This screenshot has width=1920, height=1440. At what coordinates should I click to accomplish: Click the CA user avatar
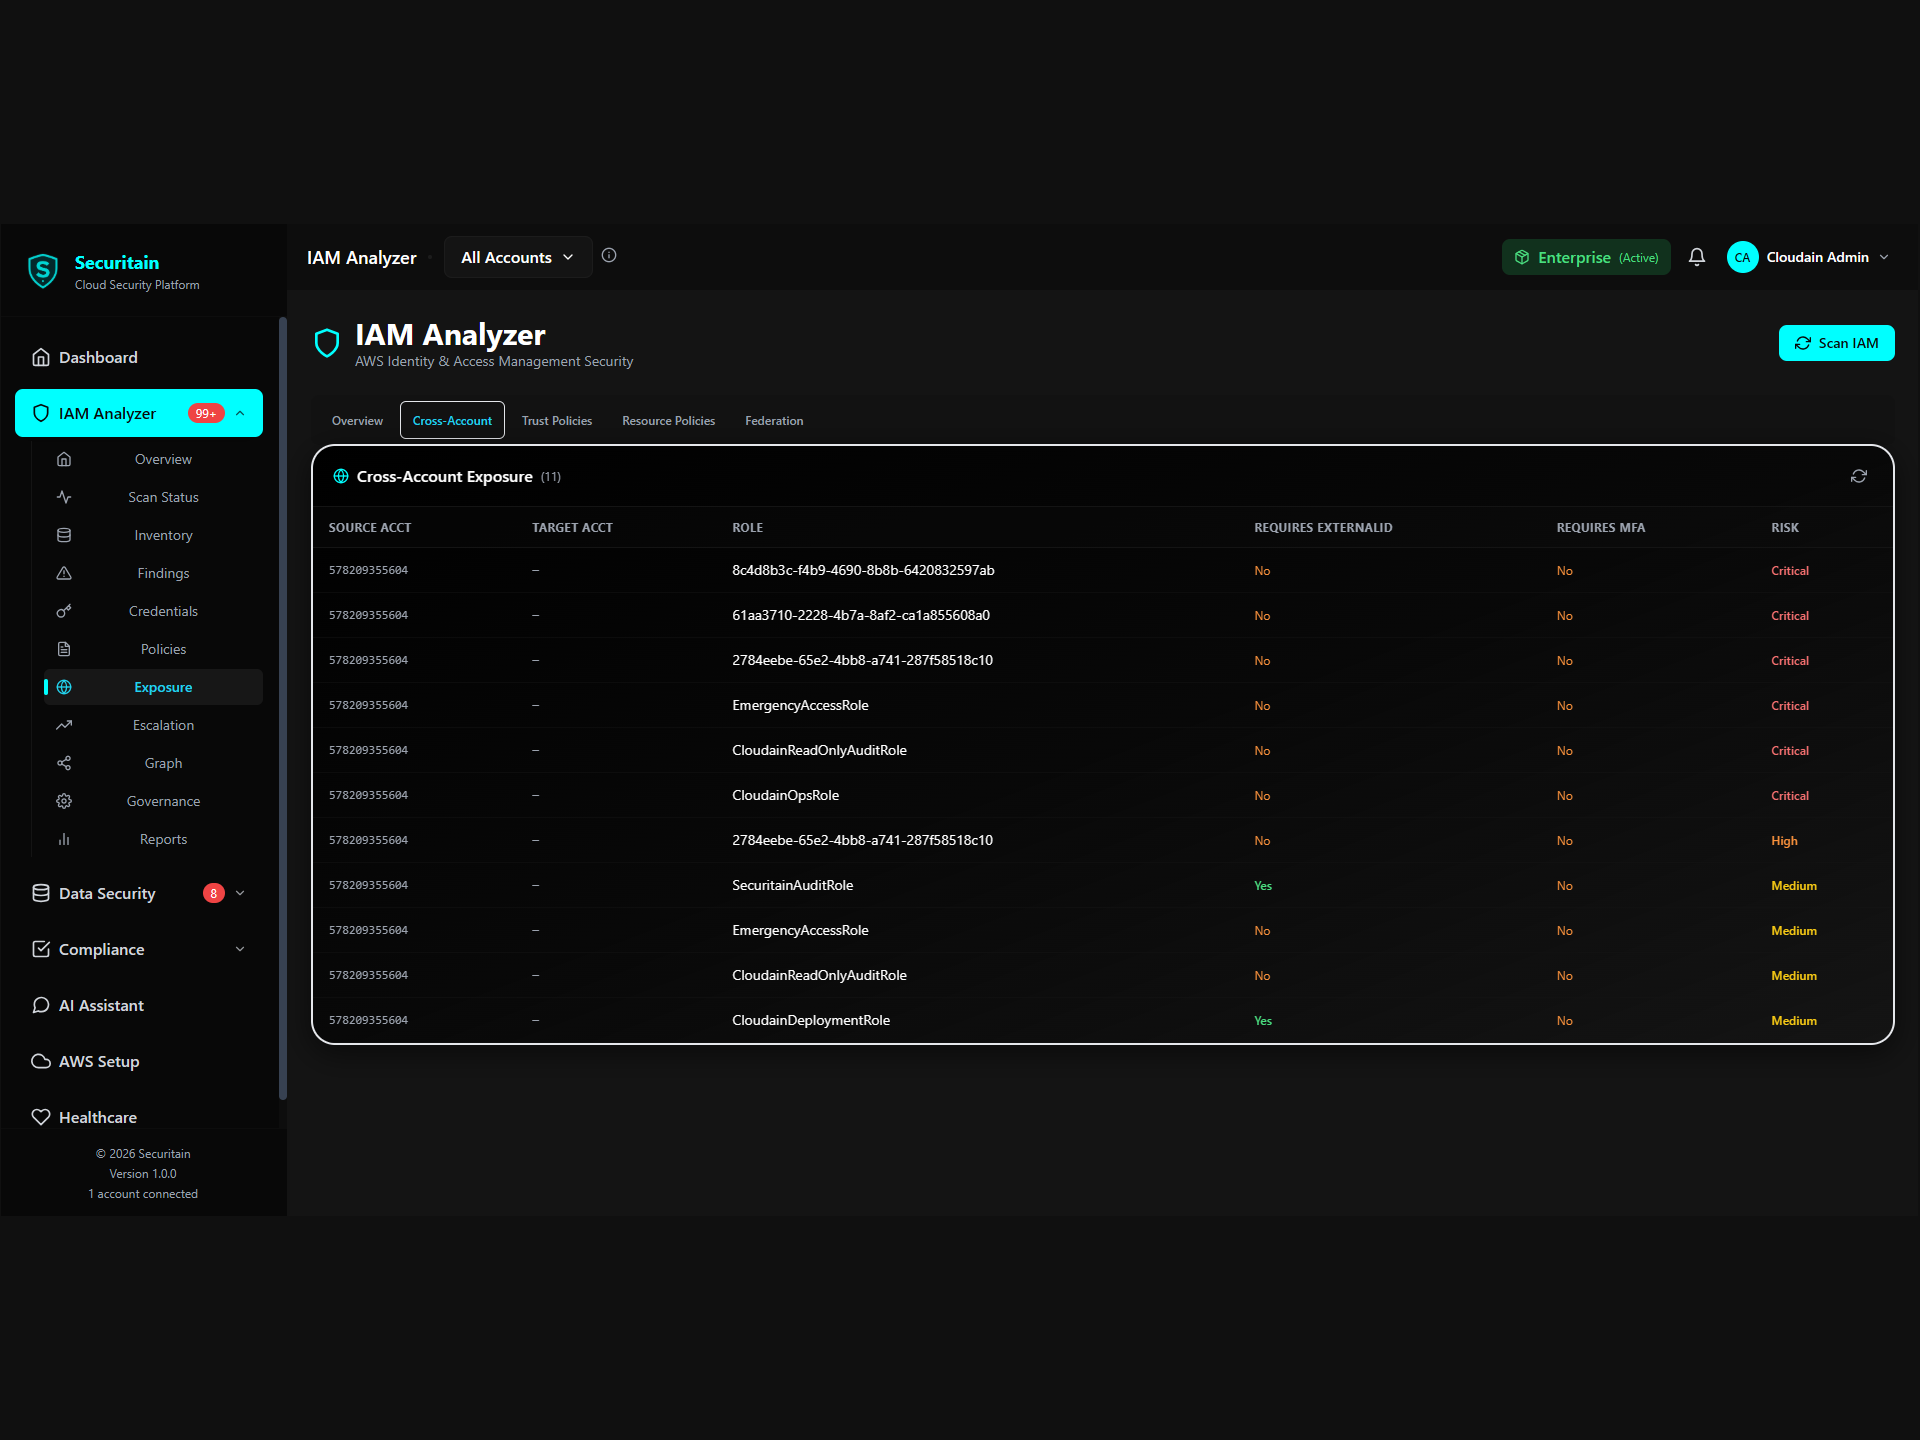(1742, 257)
